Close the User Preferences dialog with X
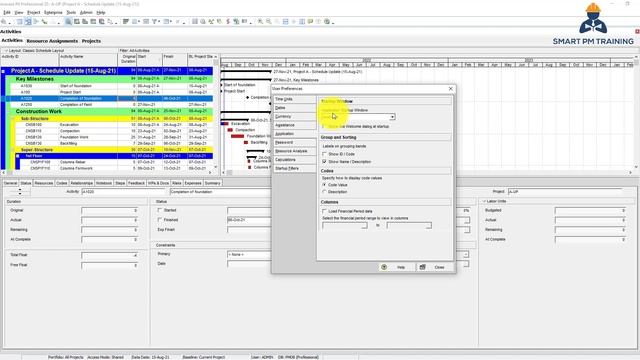Viewport: 640px width, 360px height. pyautogui.click(x=451, y=89)
